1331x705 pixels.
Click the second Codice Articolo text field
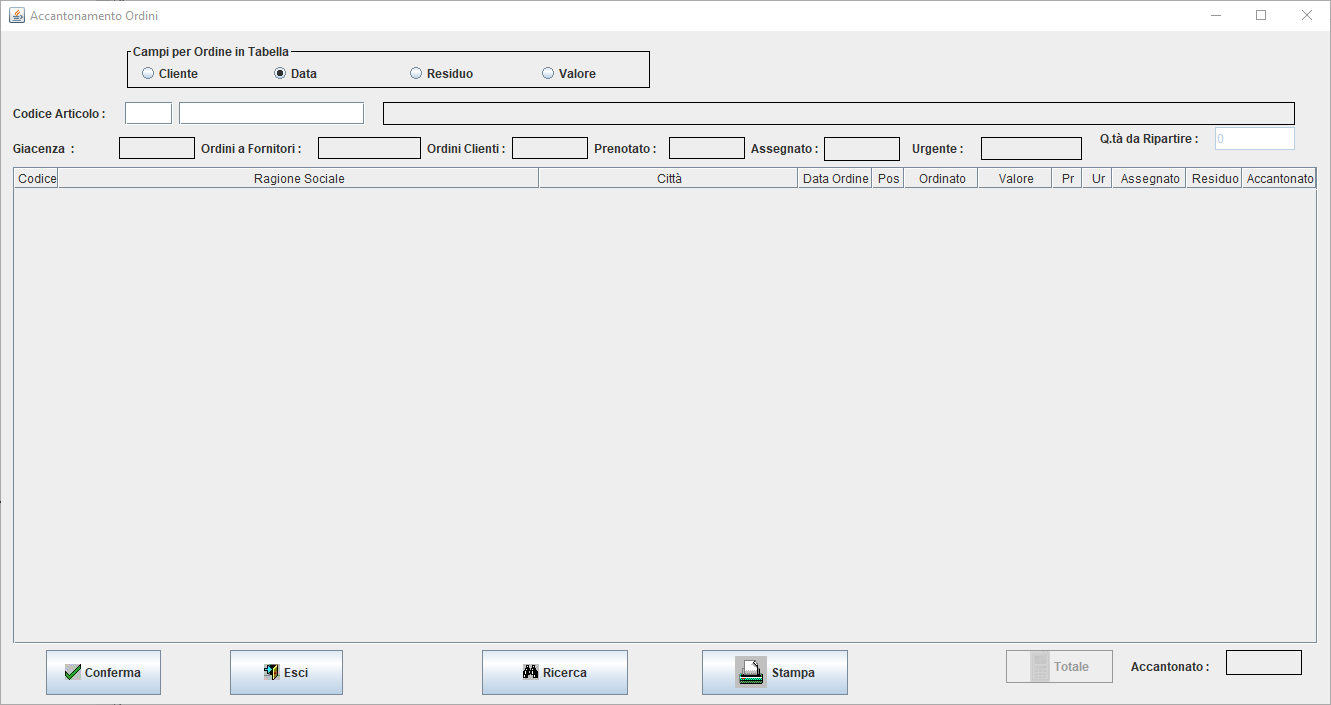click(x=271, y=113)
